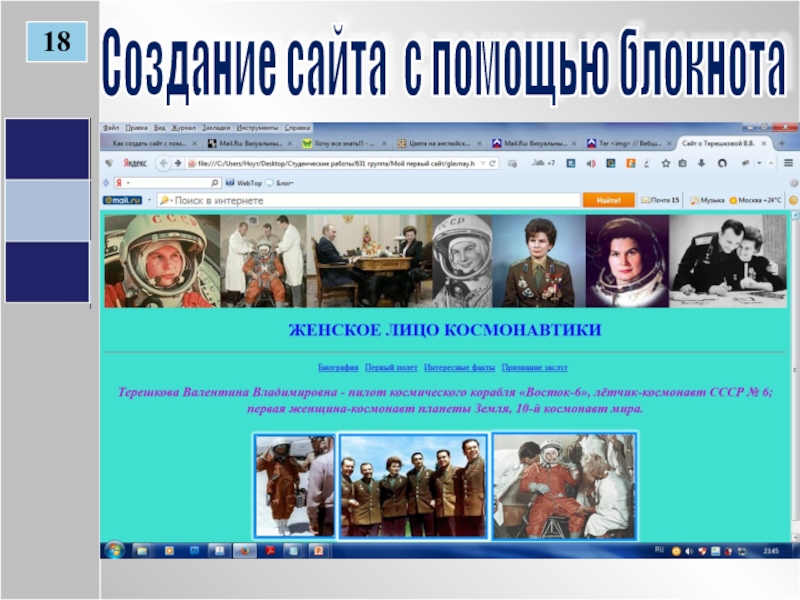Open the Блог dropdown in the bookmarks toolbar
Image resolution: width=800 pixels, height=600 pixels.
pos(280,183)
